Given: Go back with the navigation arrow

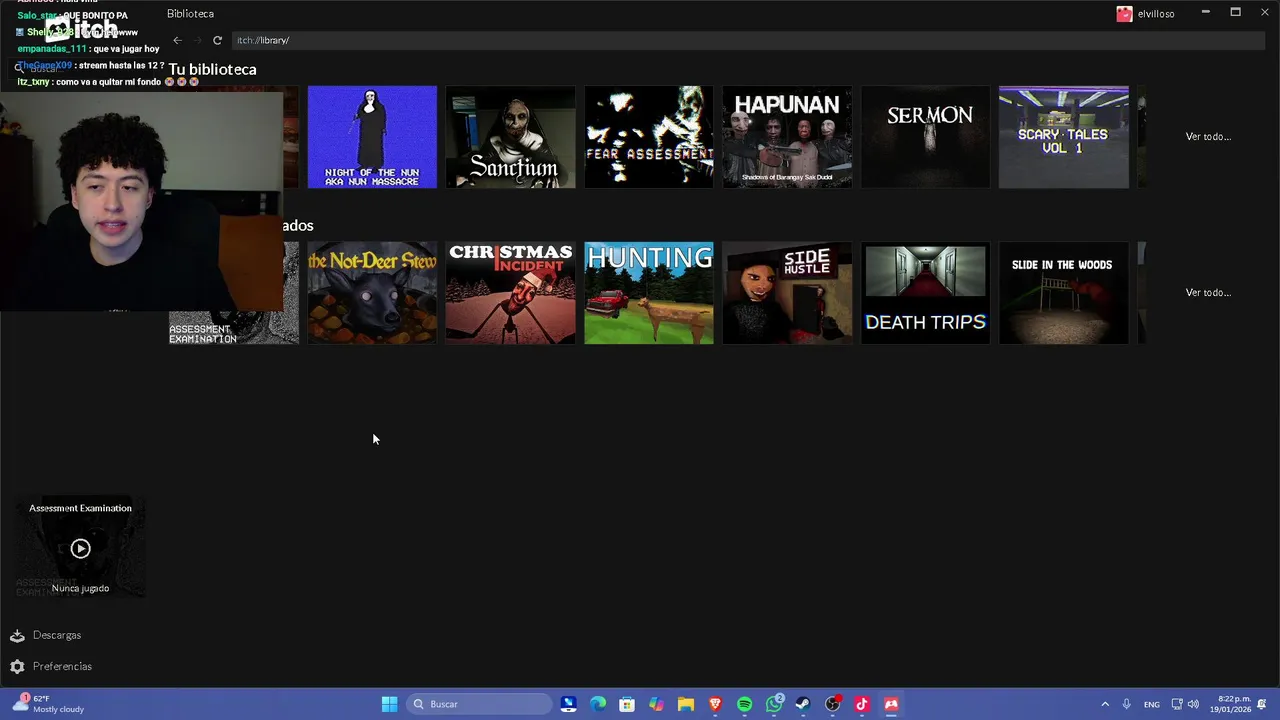Looking at the screenshot, I should pyautogui.click(x=177, y=40).
